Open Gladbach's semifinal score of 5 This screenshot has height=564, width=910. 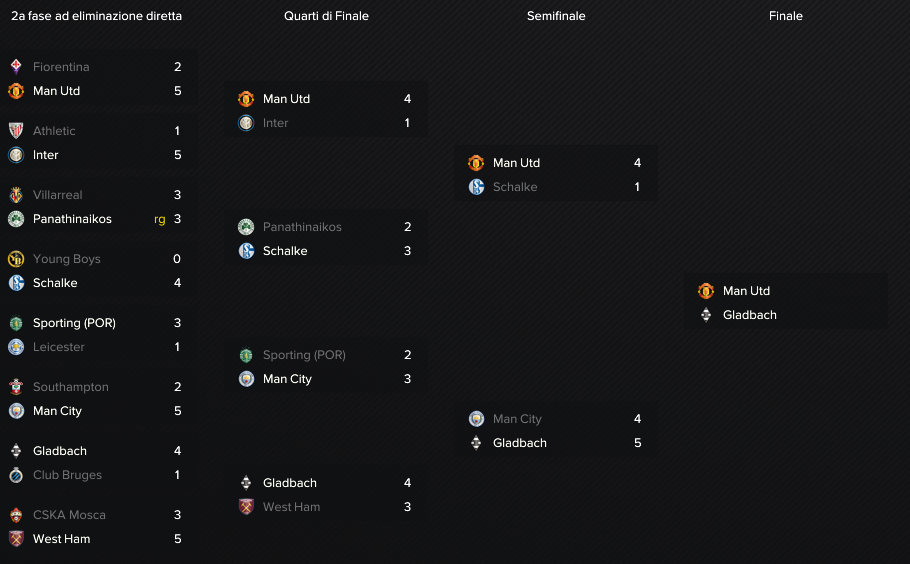pos(637,443)
